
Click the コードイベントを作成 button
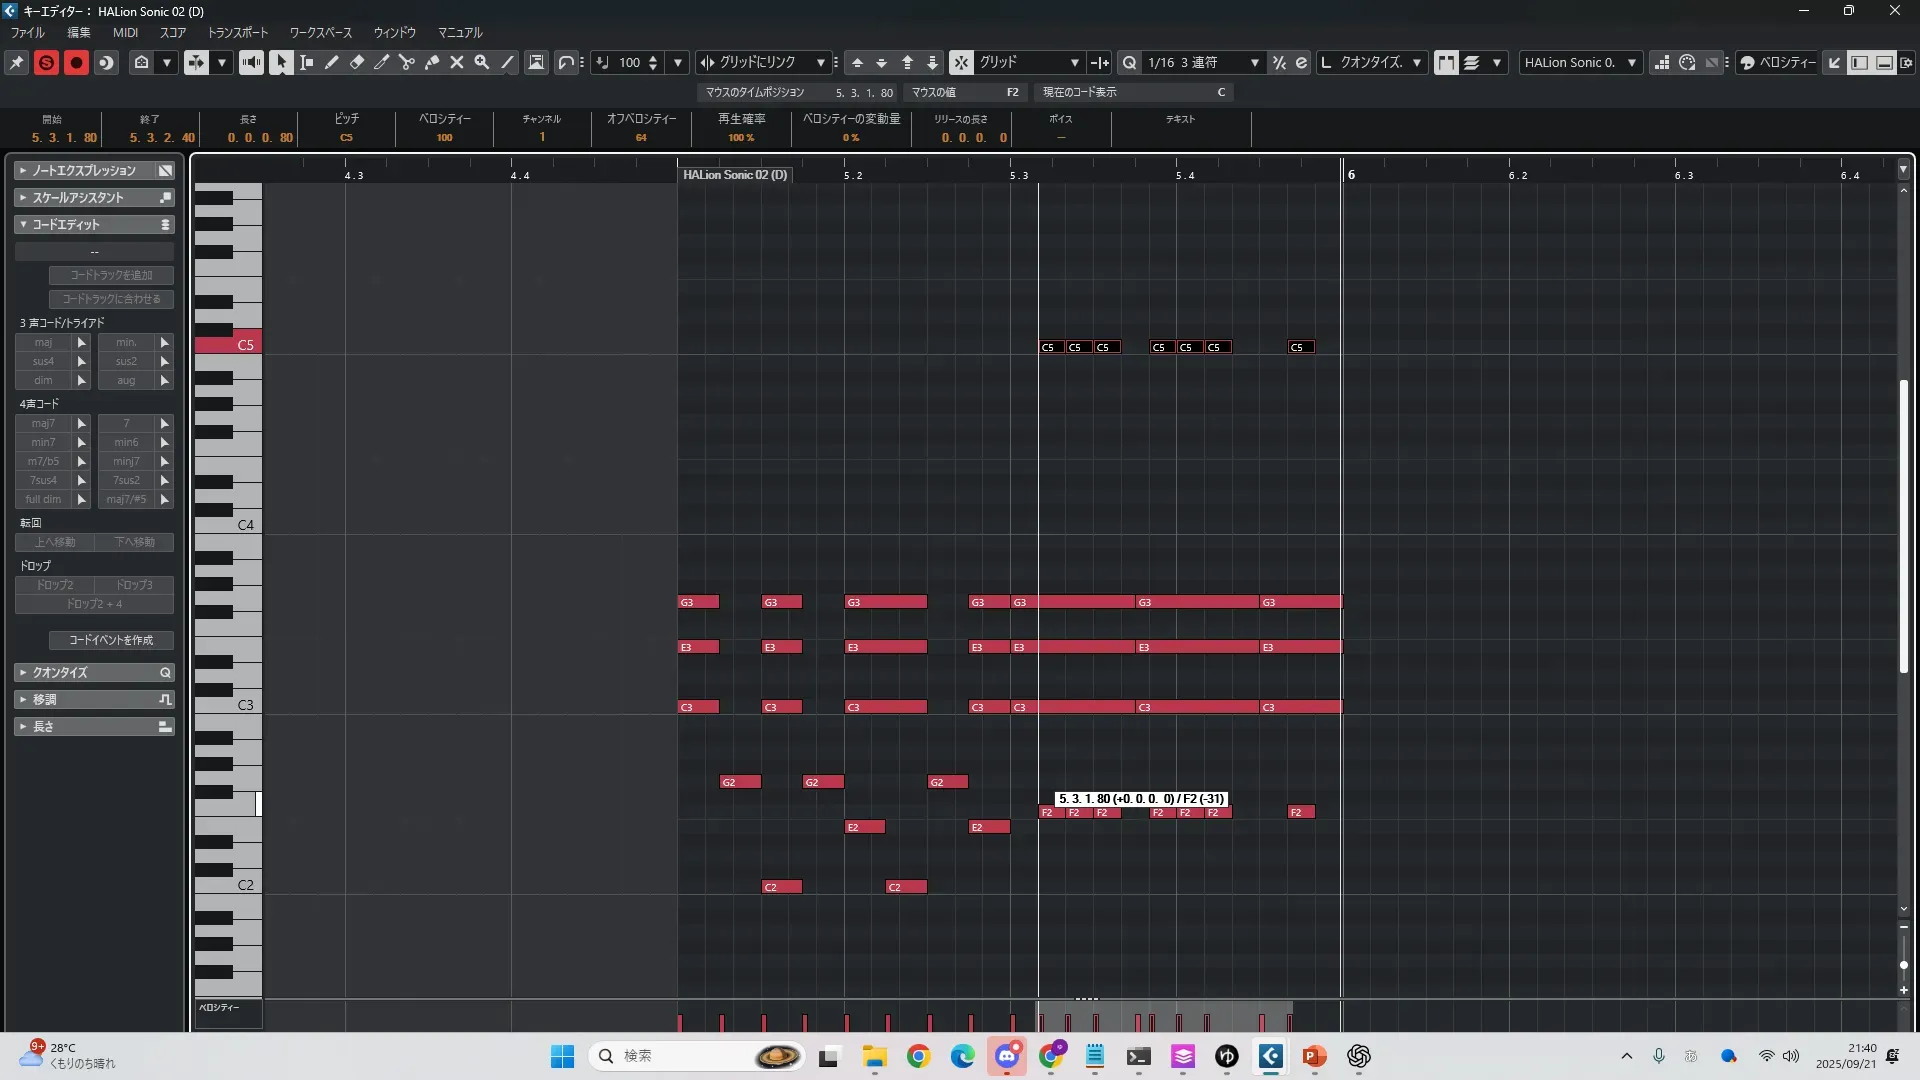pyautogui.click(x=111, y=640)
